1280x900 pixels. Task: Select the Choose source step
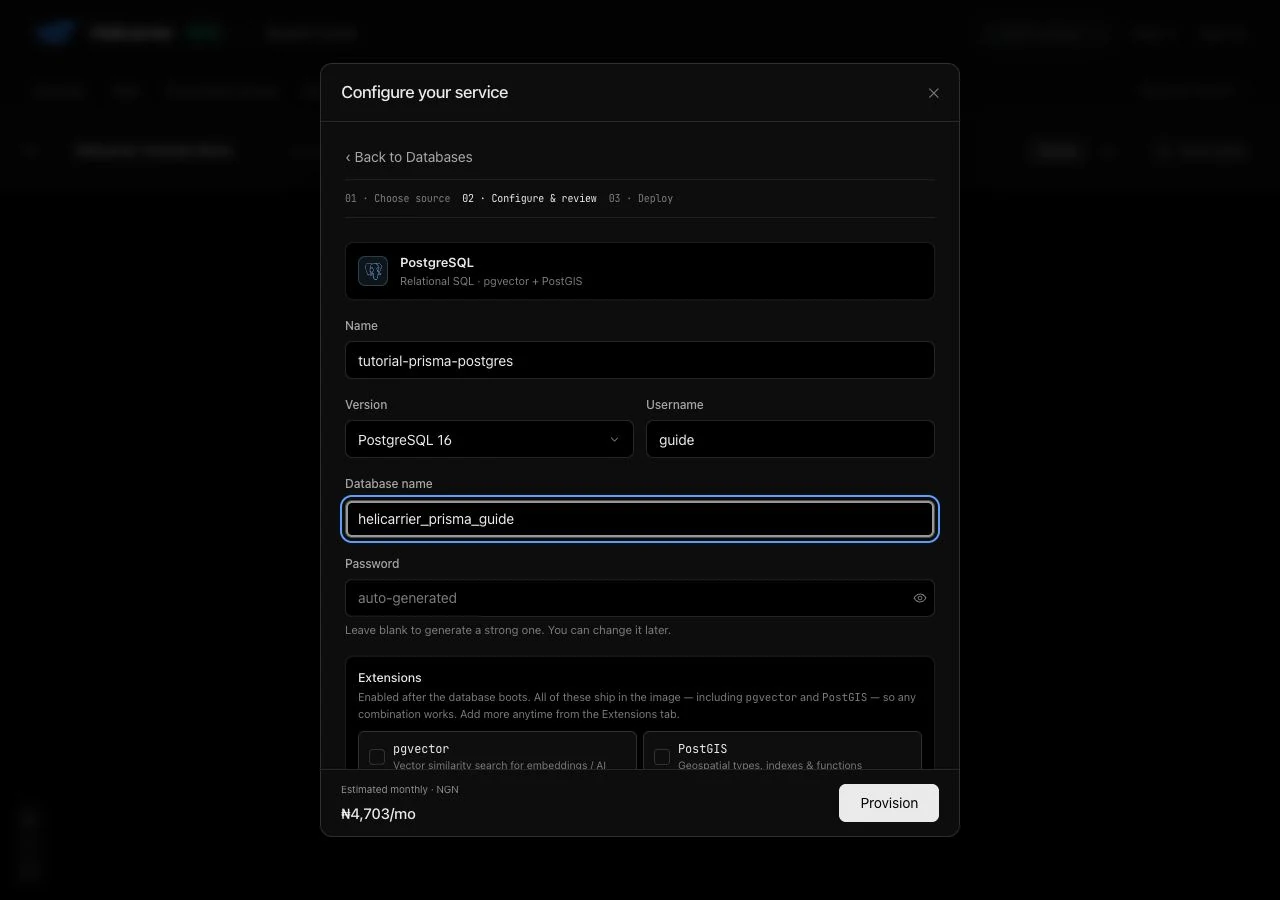[398, 198]
